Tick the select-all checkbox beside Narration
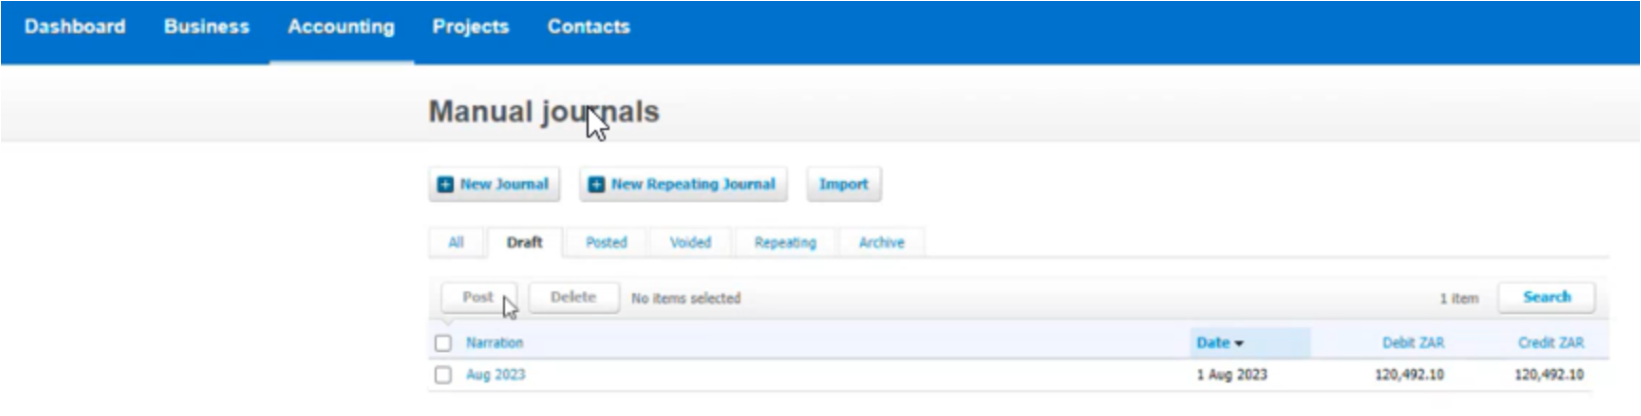Screen dimensions: 1641x416 click(x=443, y=343)
